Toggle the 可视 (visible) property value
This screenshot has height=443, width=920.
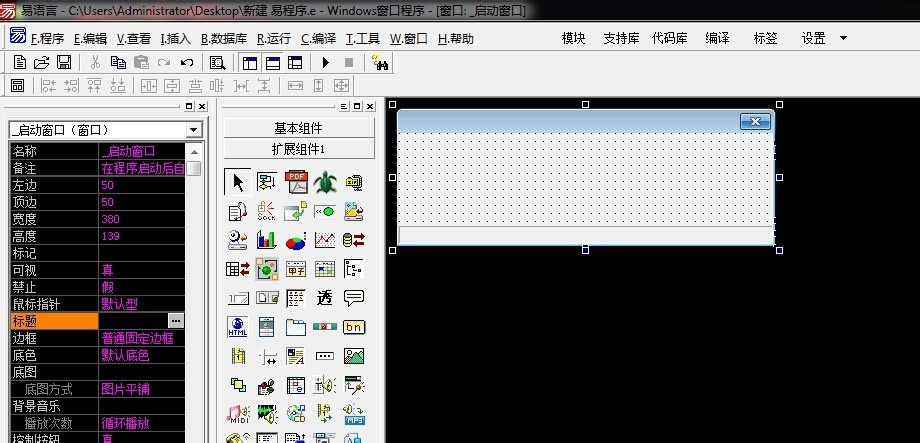142,270
